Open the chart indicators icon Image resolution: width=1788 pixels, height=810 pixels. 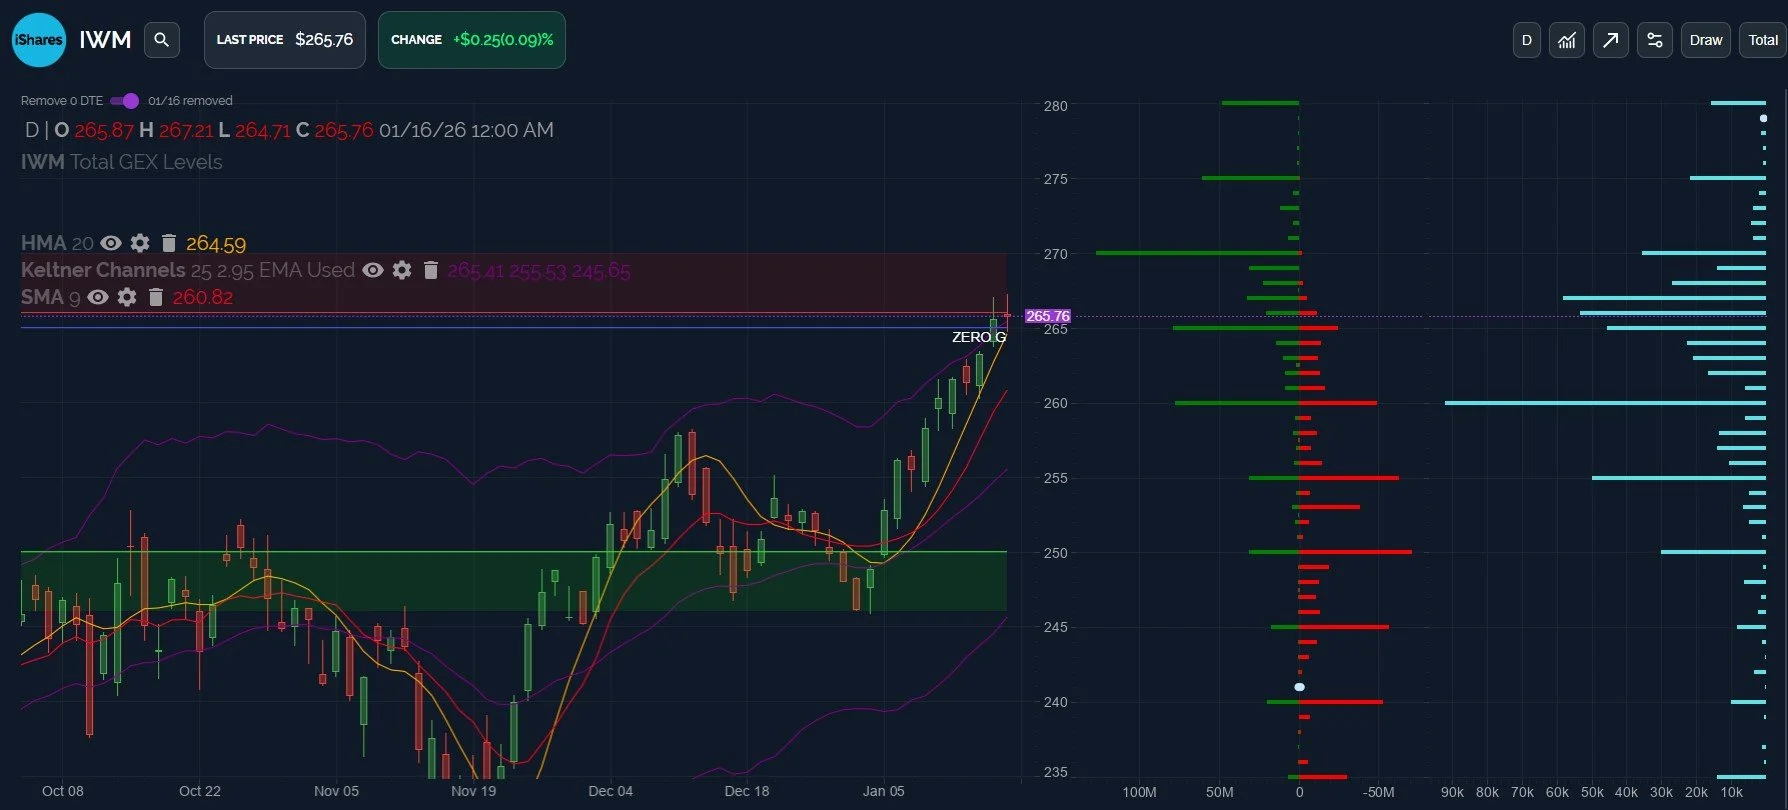click(1567, 40)
